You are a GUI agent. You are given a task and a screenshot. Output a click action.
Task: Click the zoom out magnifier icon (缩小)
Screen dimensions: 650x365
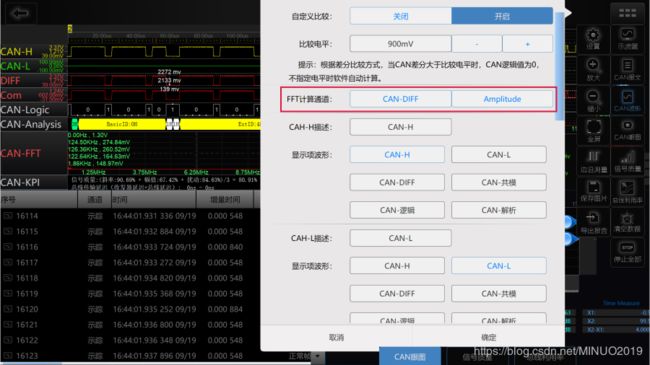point(593,101)
